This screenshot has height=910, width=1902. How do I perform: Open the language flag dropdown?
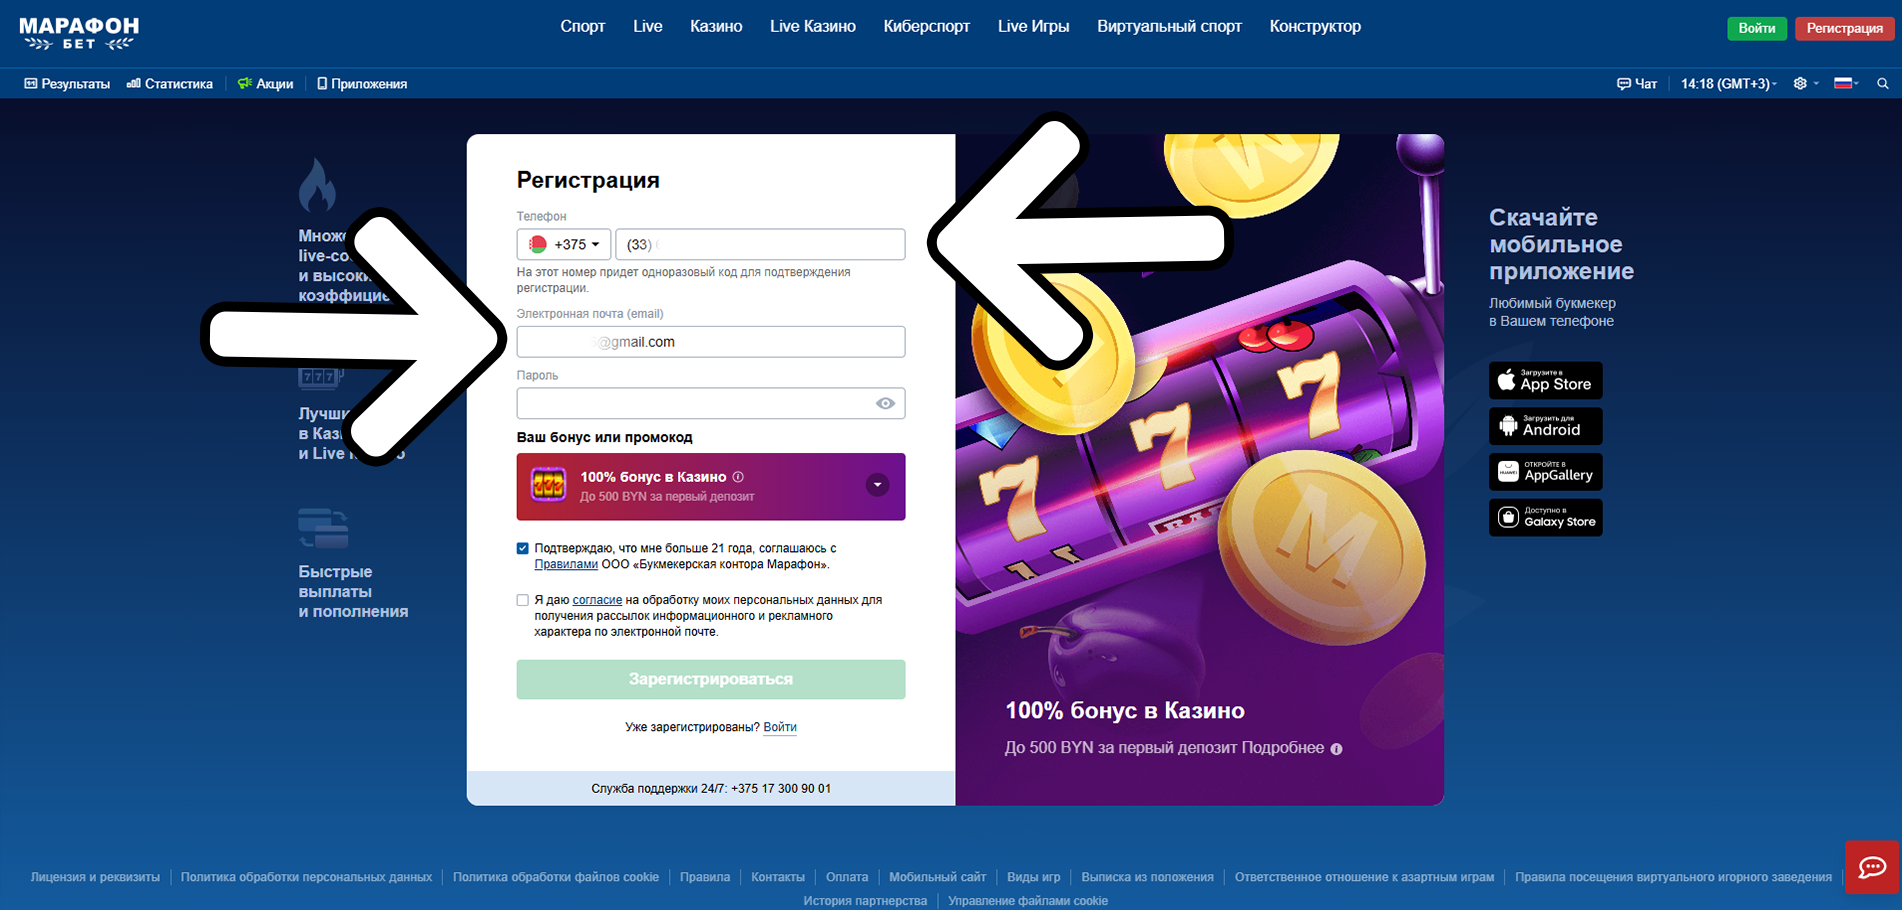(1846, 84)
